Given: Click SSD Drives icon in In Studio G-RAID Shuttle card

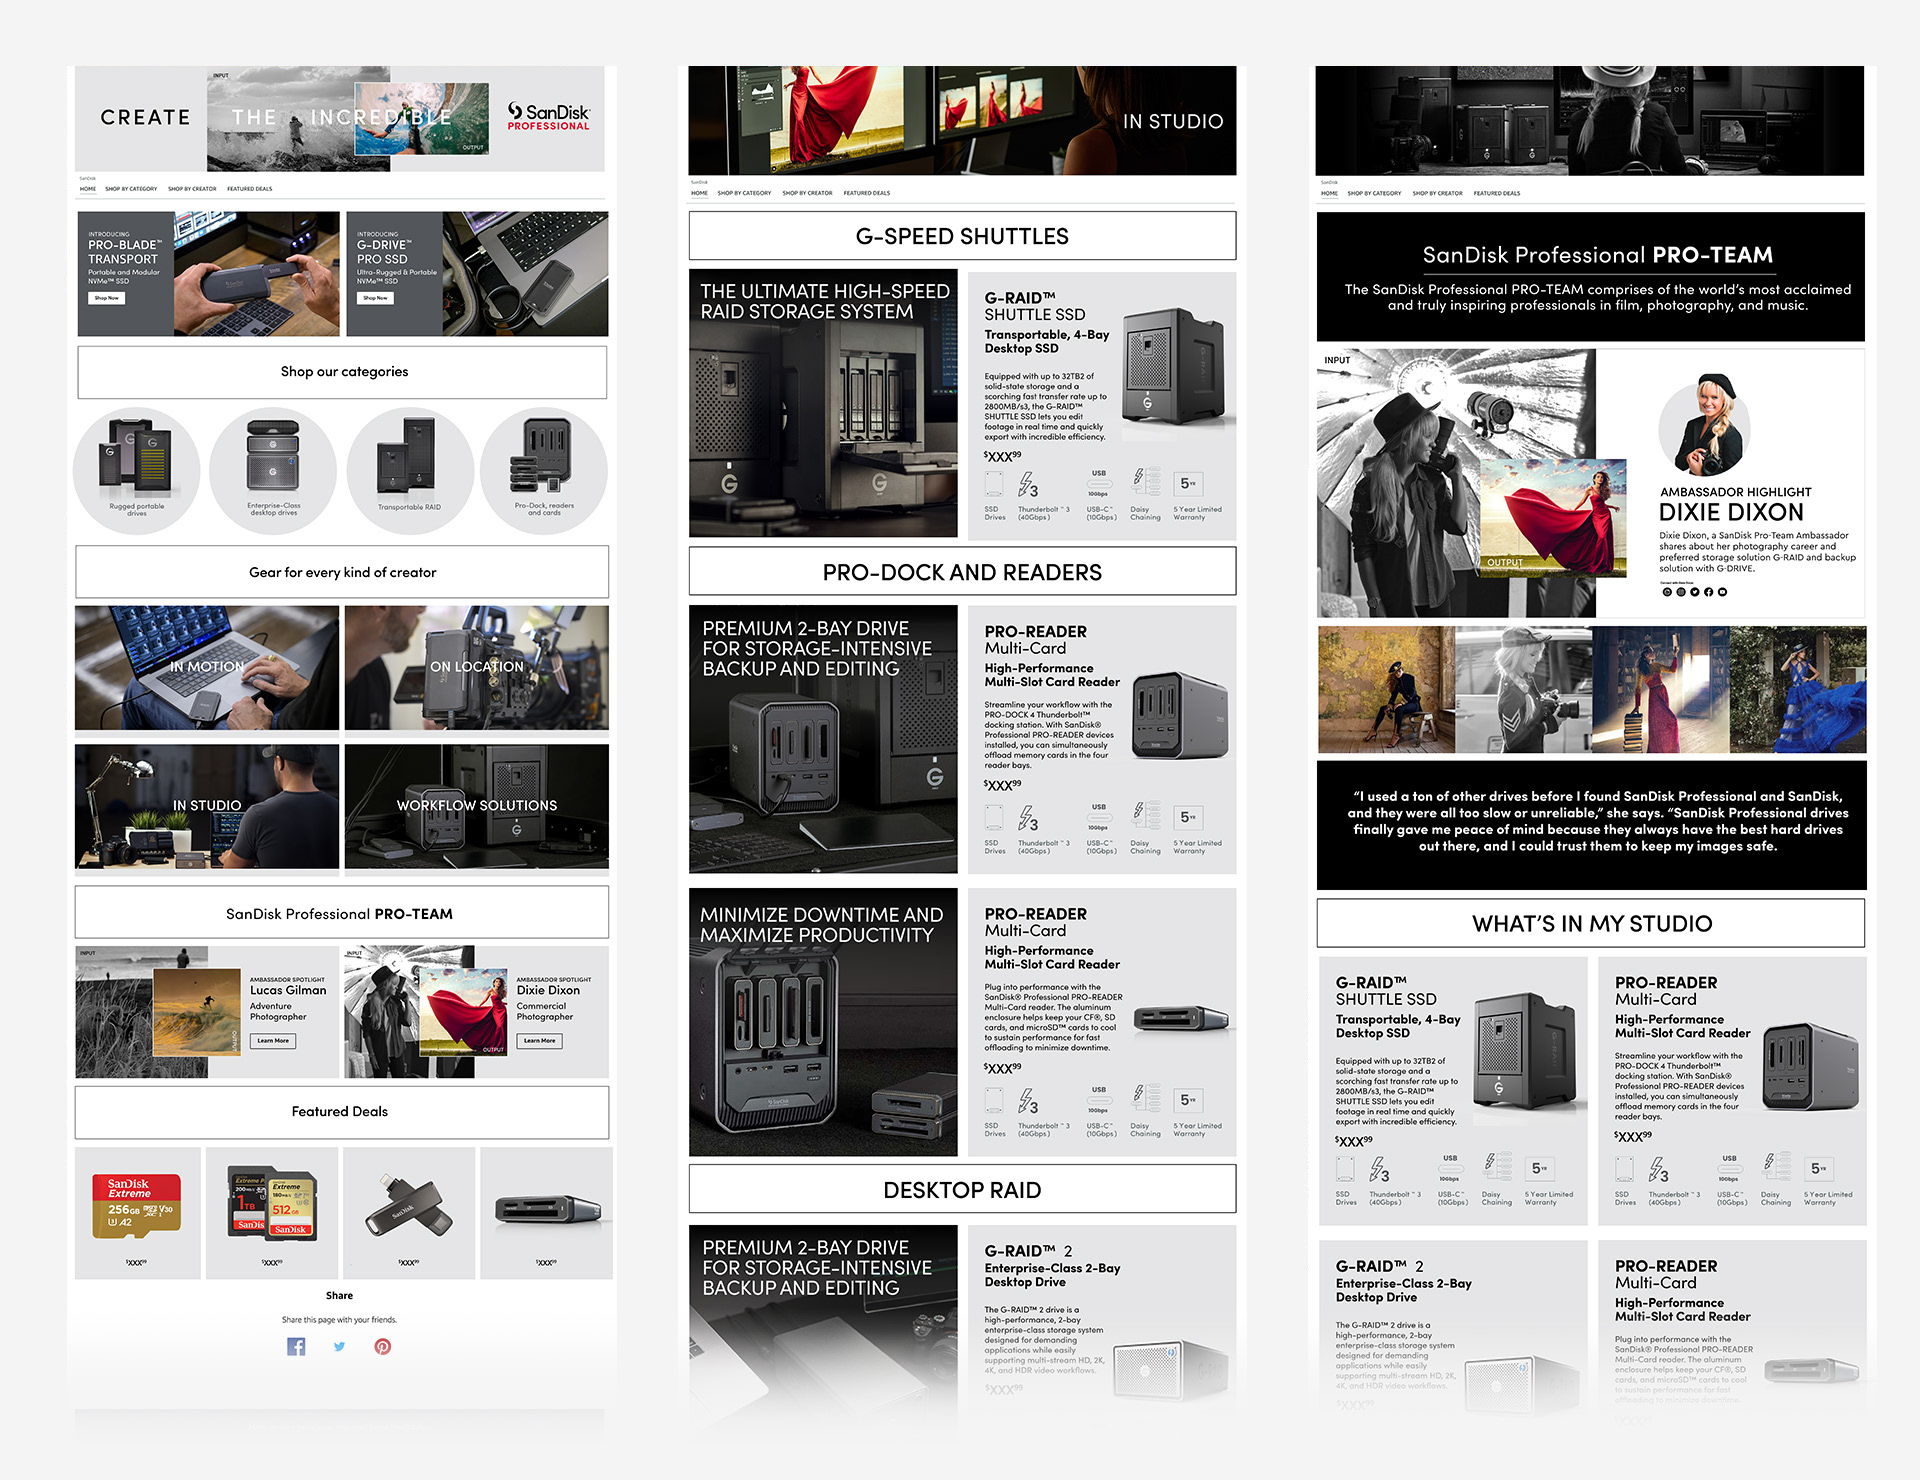Looking at the screenshot, I should click(994, 485).
